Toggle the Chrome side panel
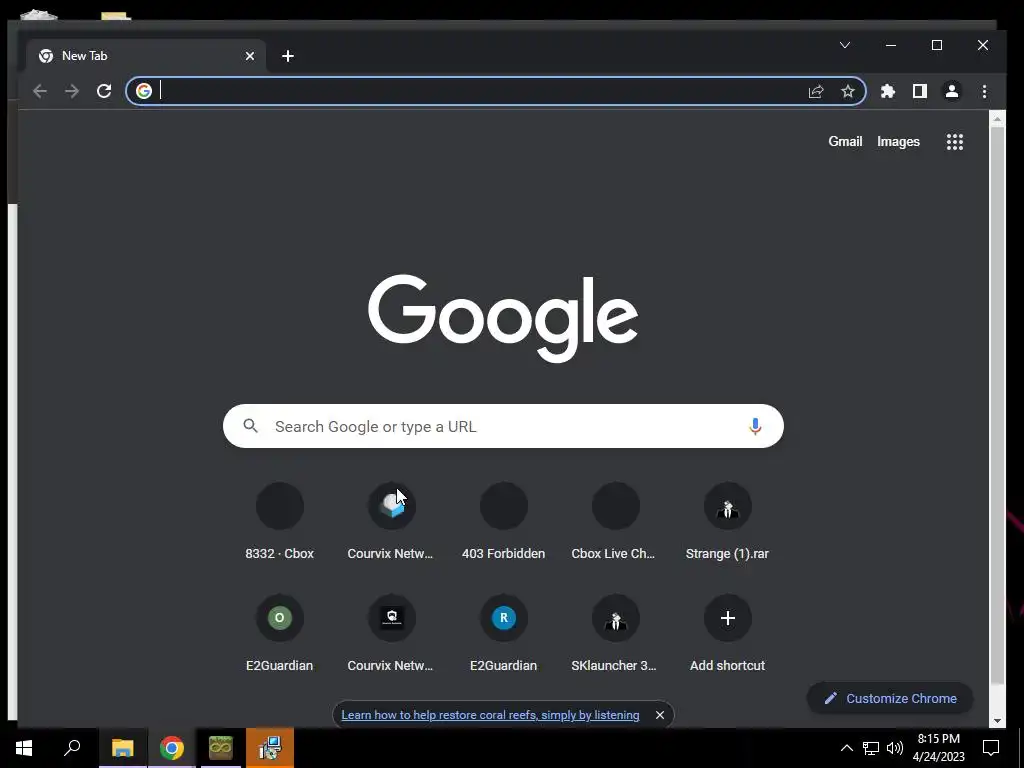1024x768 pixels. [920, 91]
